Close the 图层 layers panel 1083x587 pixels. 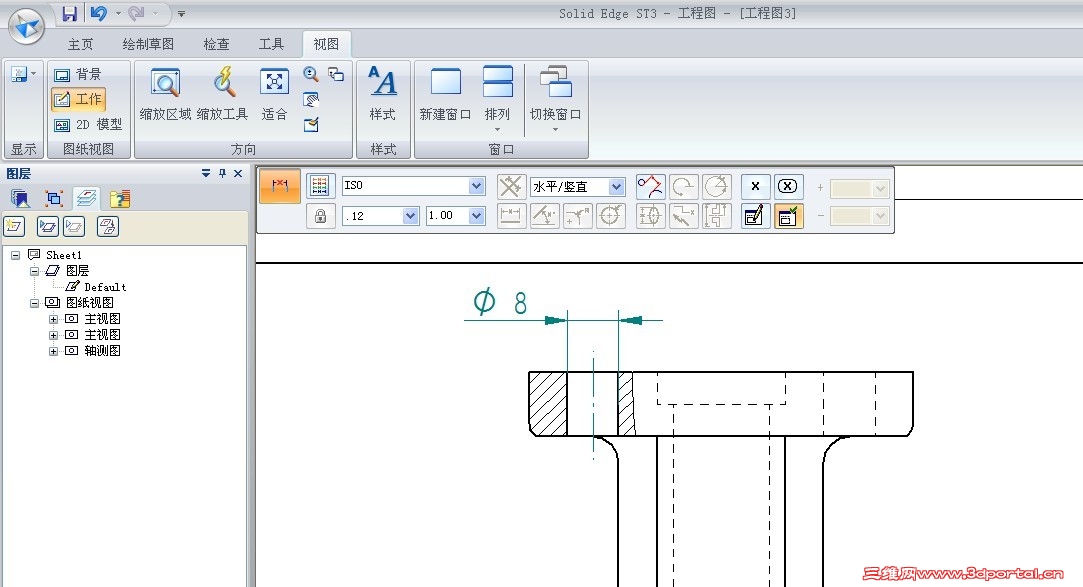pos(238,173)
